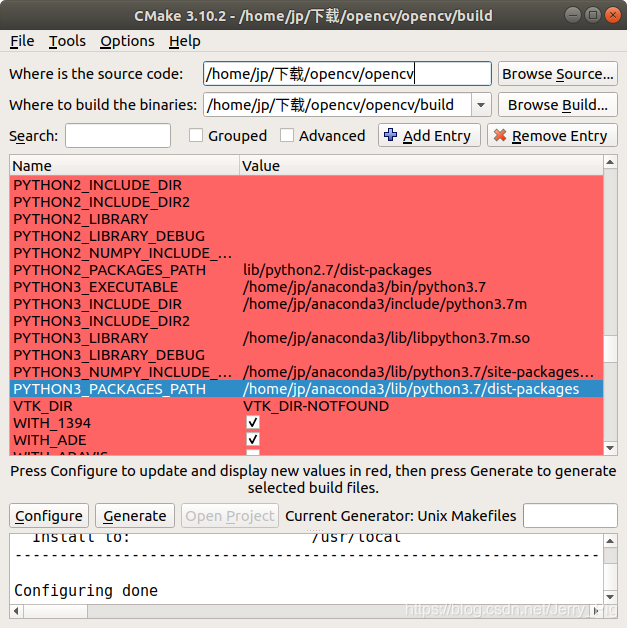Viewport: 627px width, 628px height.
Task: Select the PYTHON2_INCLUDE_DIR2 row
Action: click(306, 202)
